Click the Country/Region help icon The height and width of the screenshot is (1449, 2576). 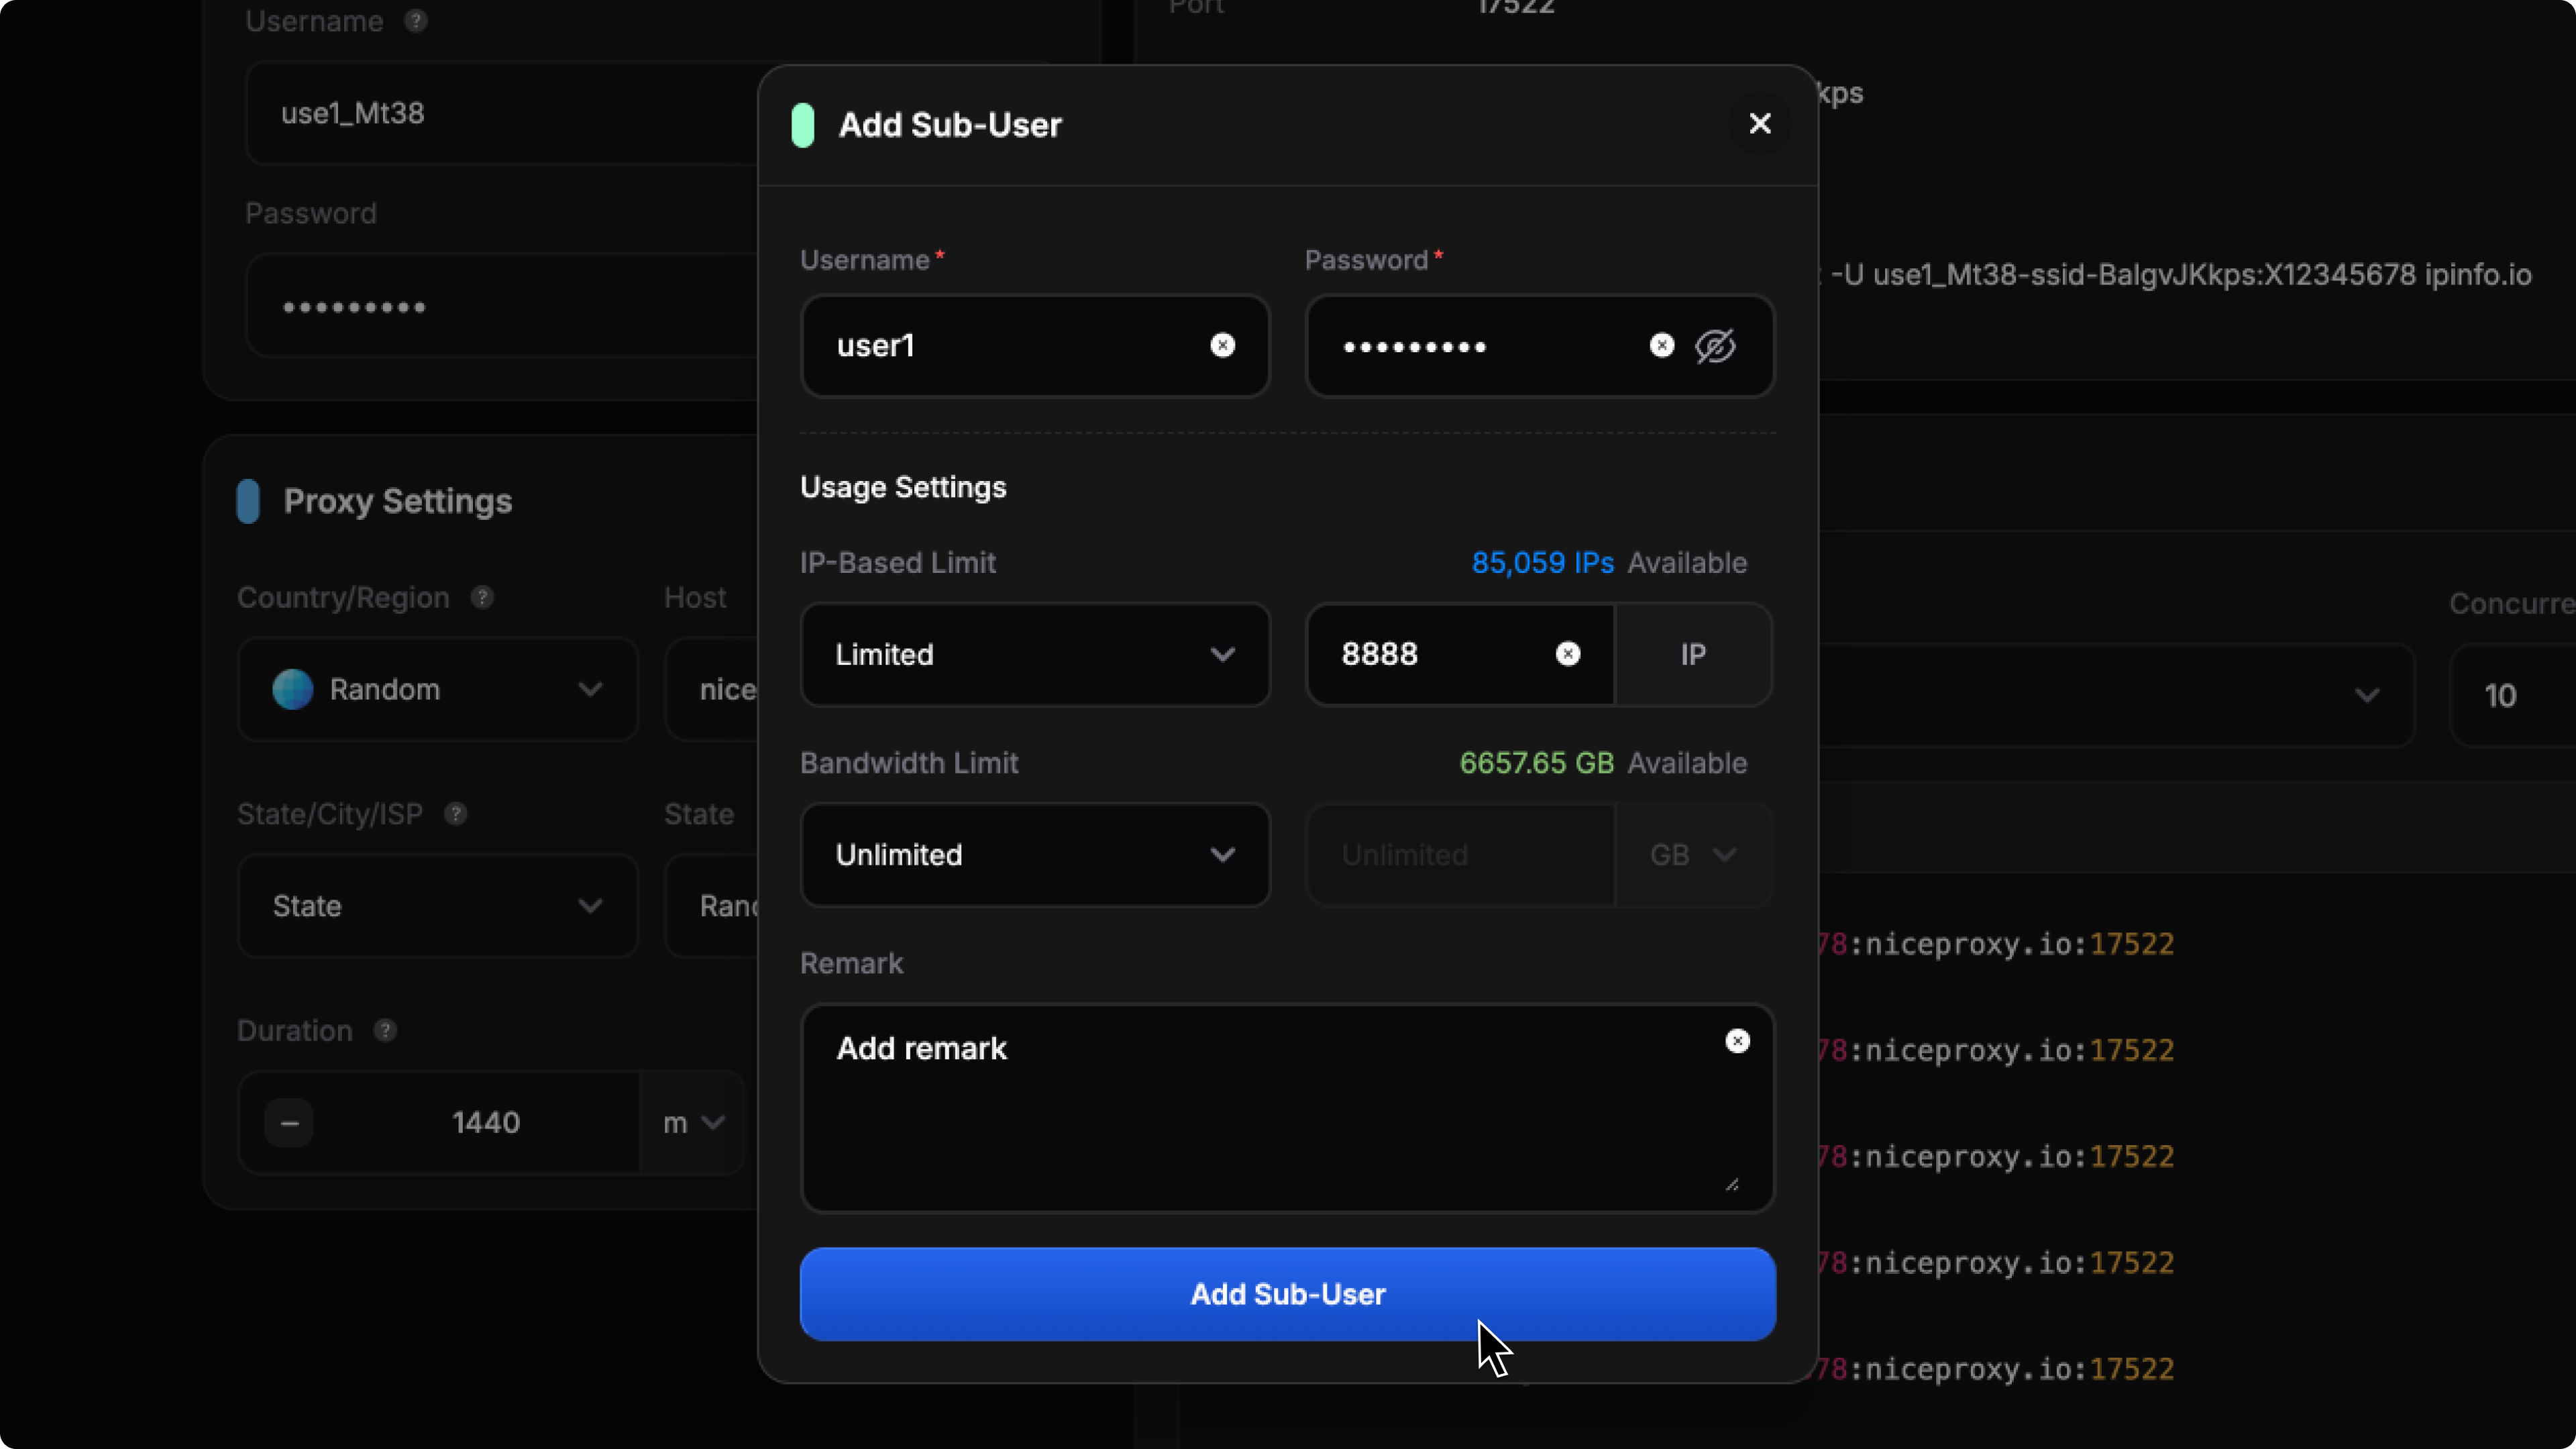pos(482,598)
